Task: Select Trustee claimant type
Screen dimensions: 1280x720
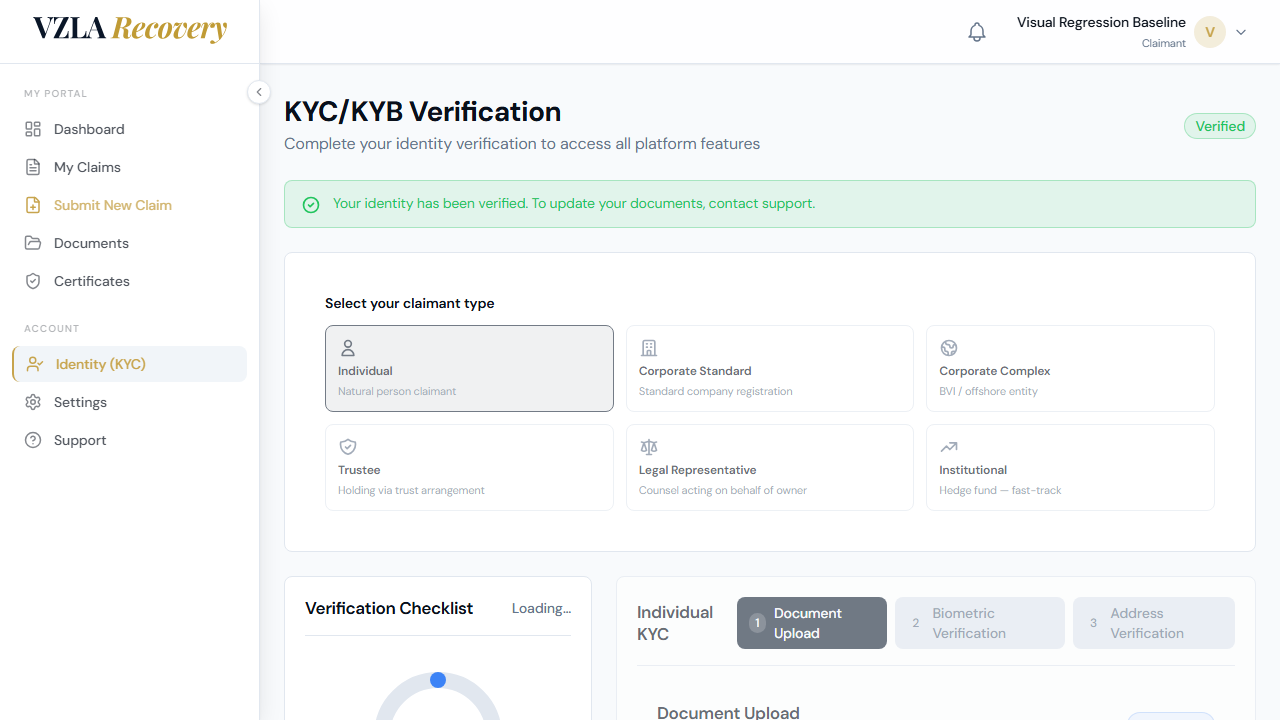Action: pos(469,467)
